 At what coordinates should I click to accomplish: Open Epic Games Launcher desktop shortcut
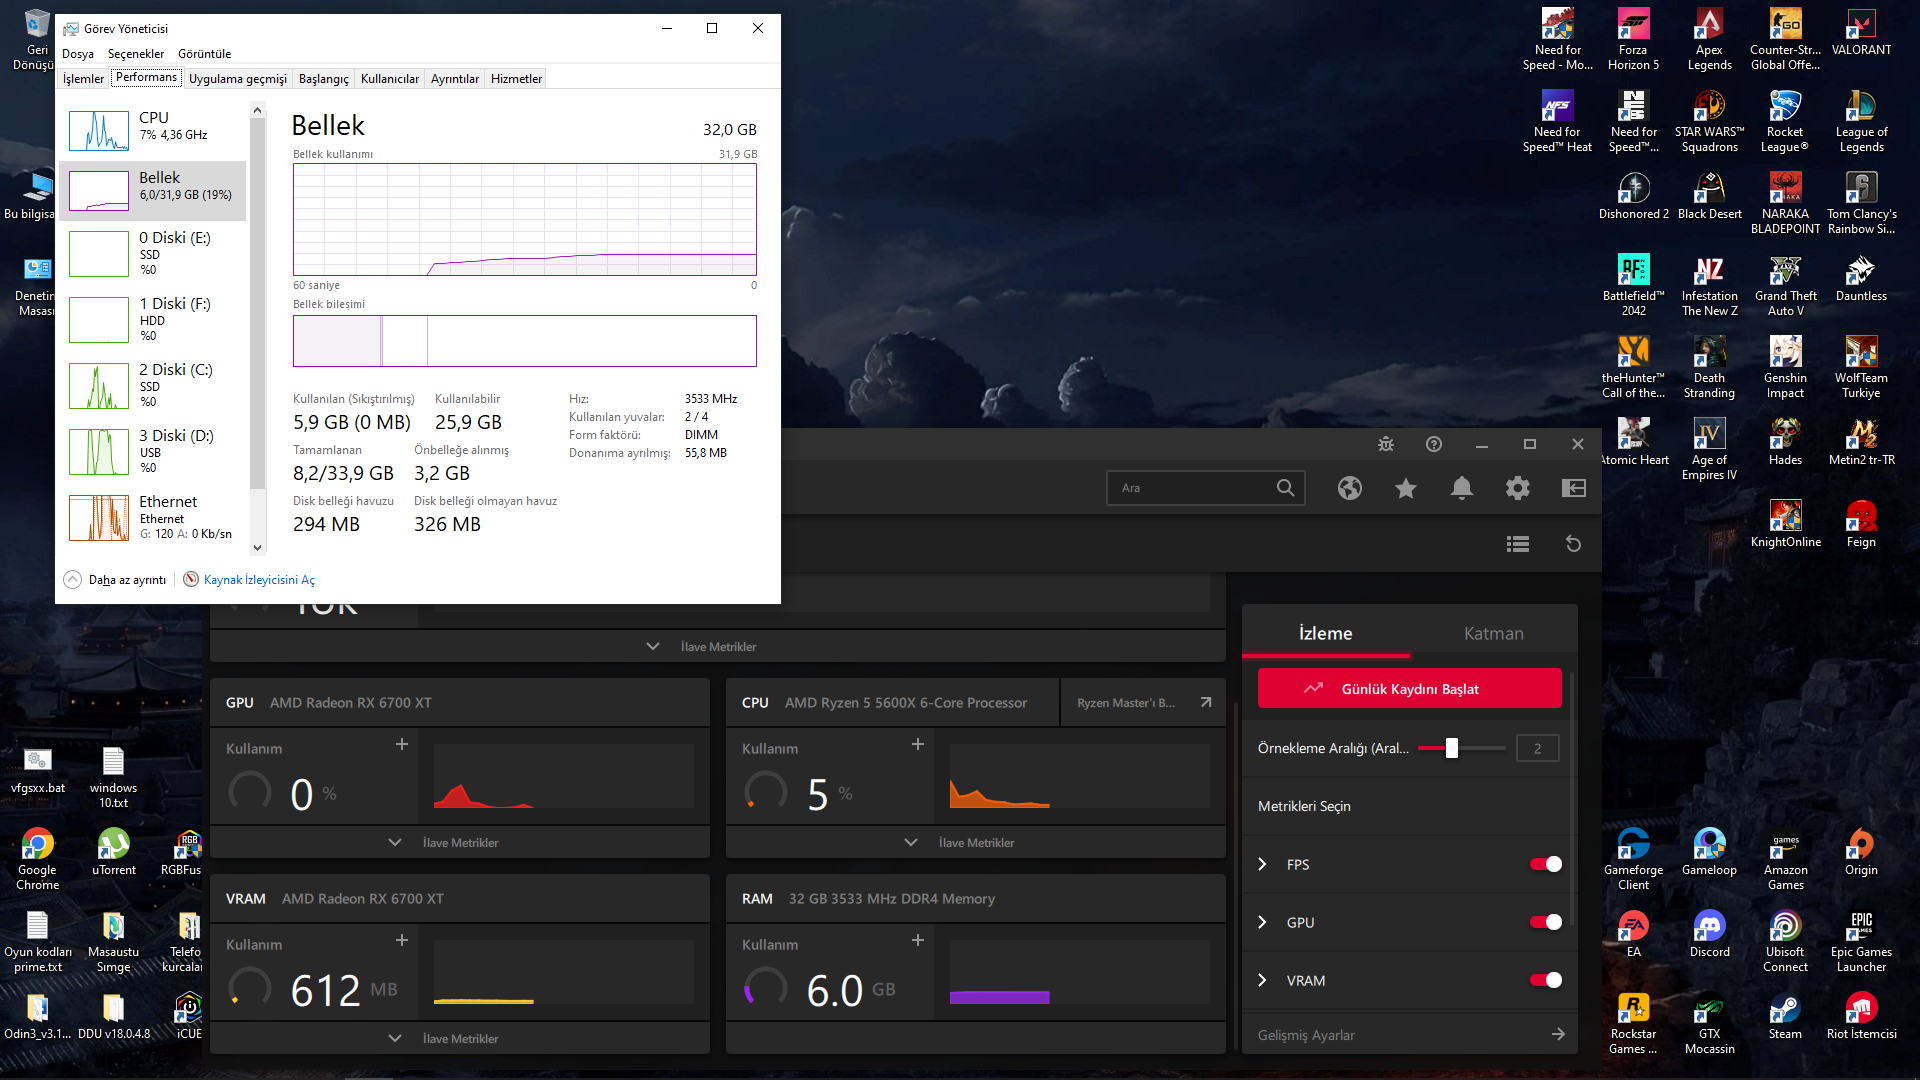tap(1861, 942)
